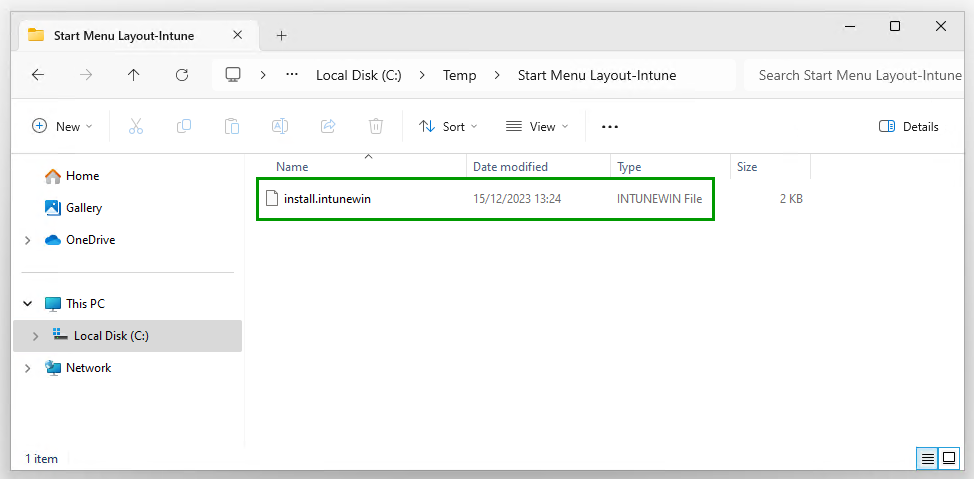Screen dimensions: 974x479
Task: Click the Rename icon in toolbar
Action: 280,126
